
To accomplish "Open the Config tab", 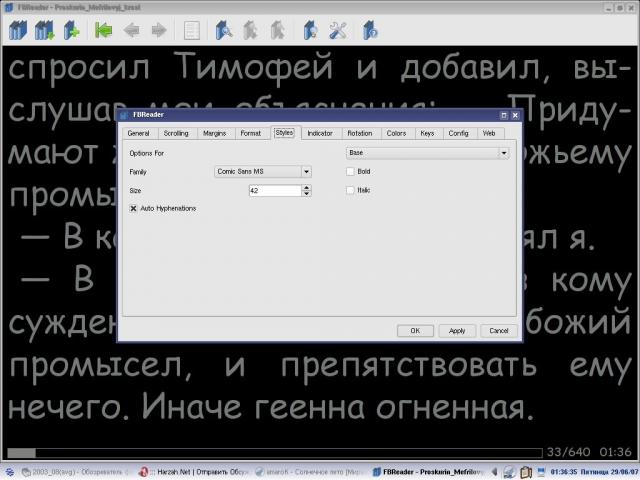I will click(458, 133).
